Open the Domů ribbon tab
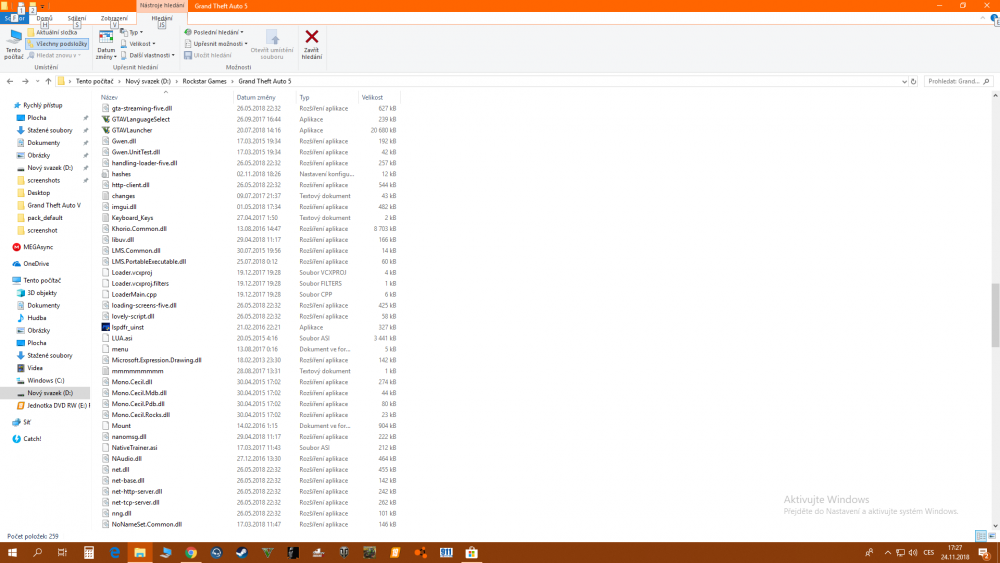Viewport: 1000px width, 563px height. coord(44,18)
